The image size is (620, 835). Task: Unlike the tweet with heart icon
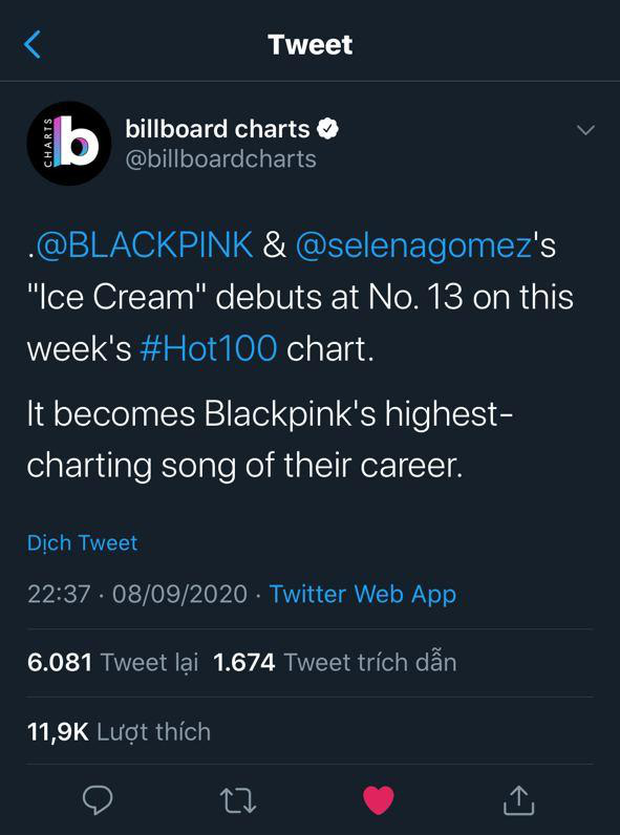(378, 799)
